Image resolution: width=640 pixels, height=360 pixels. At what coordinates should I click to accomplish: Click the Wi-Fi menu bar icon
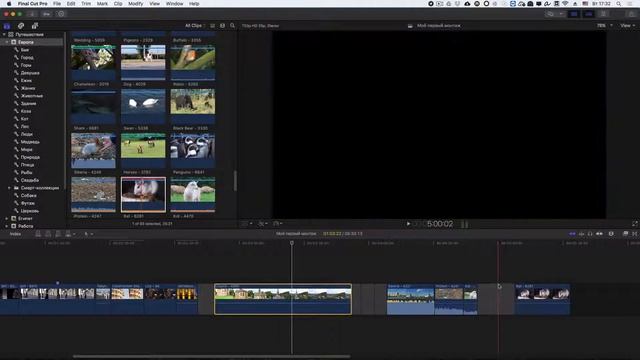(565, 4)
